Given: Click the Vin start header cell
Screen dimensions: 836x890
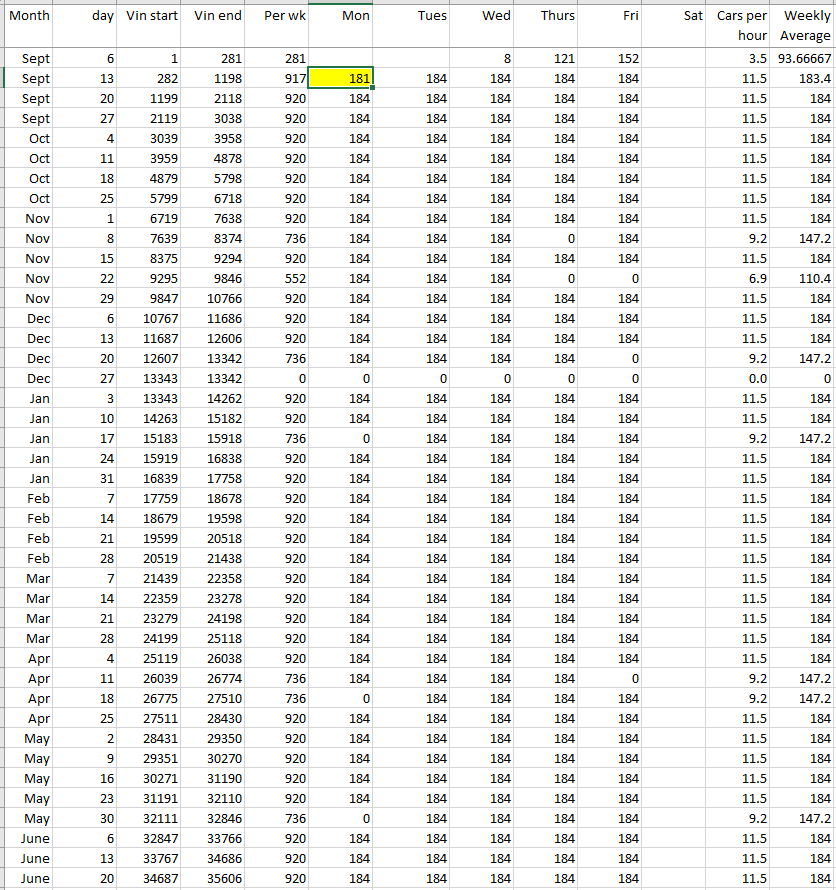Looking at the screenshot, I should coord(152,25).
